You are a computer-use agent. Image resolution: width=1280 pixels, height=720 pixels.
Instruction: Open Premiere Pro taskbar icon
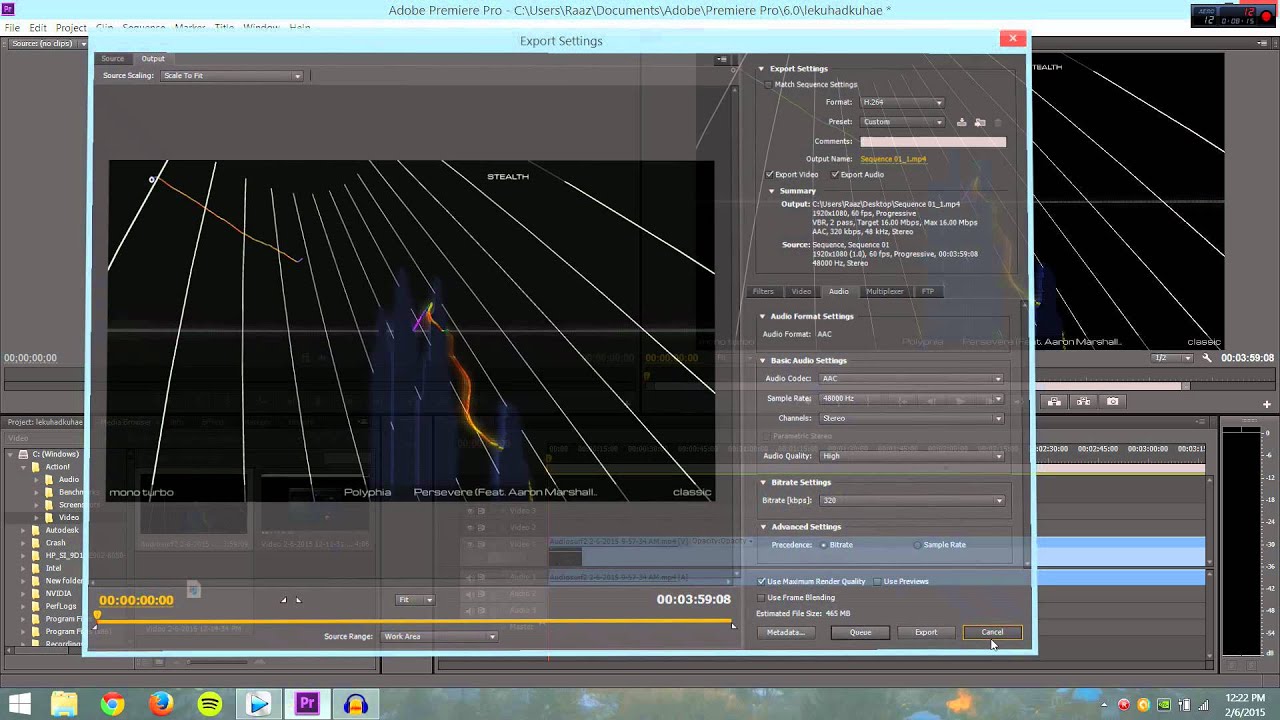tap(307, 704)
